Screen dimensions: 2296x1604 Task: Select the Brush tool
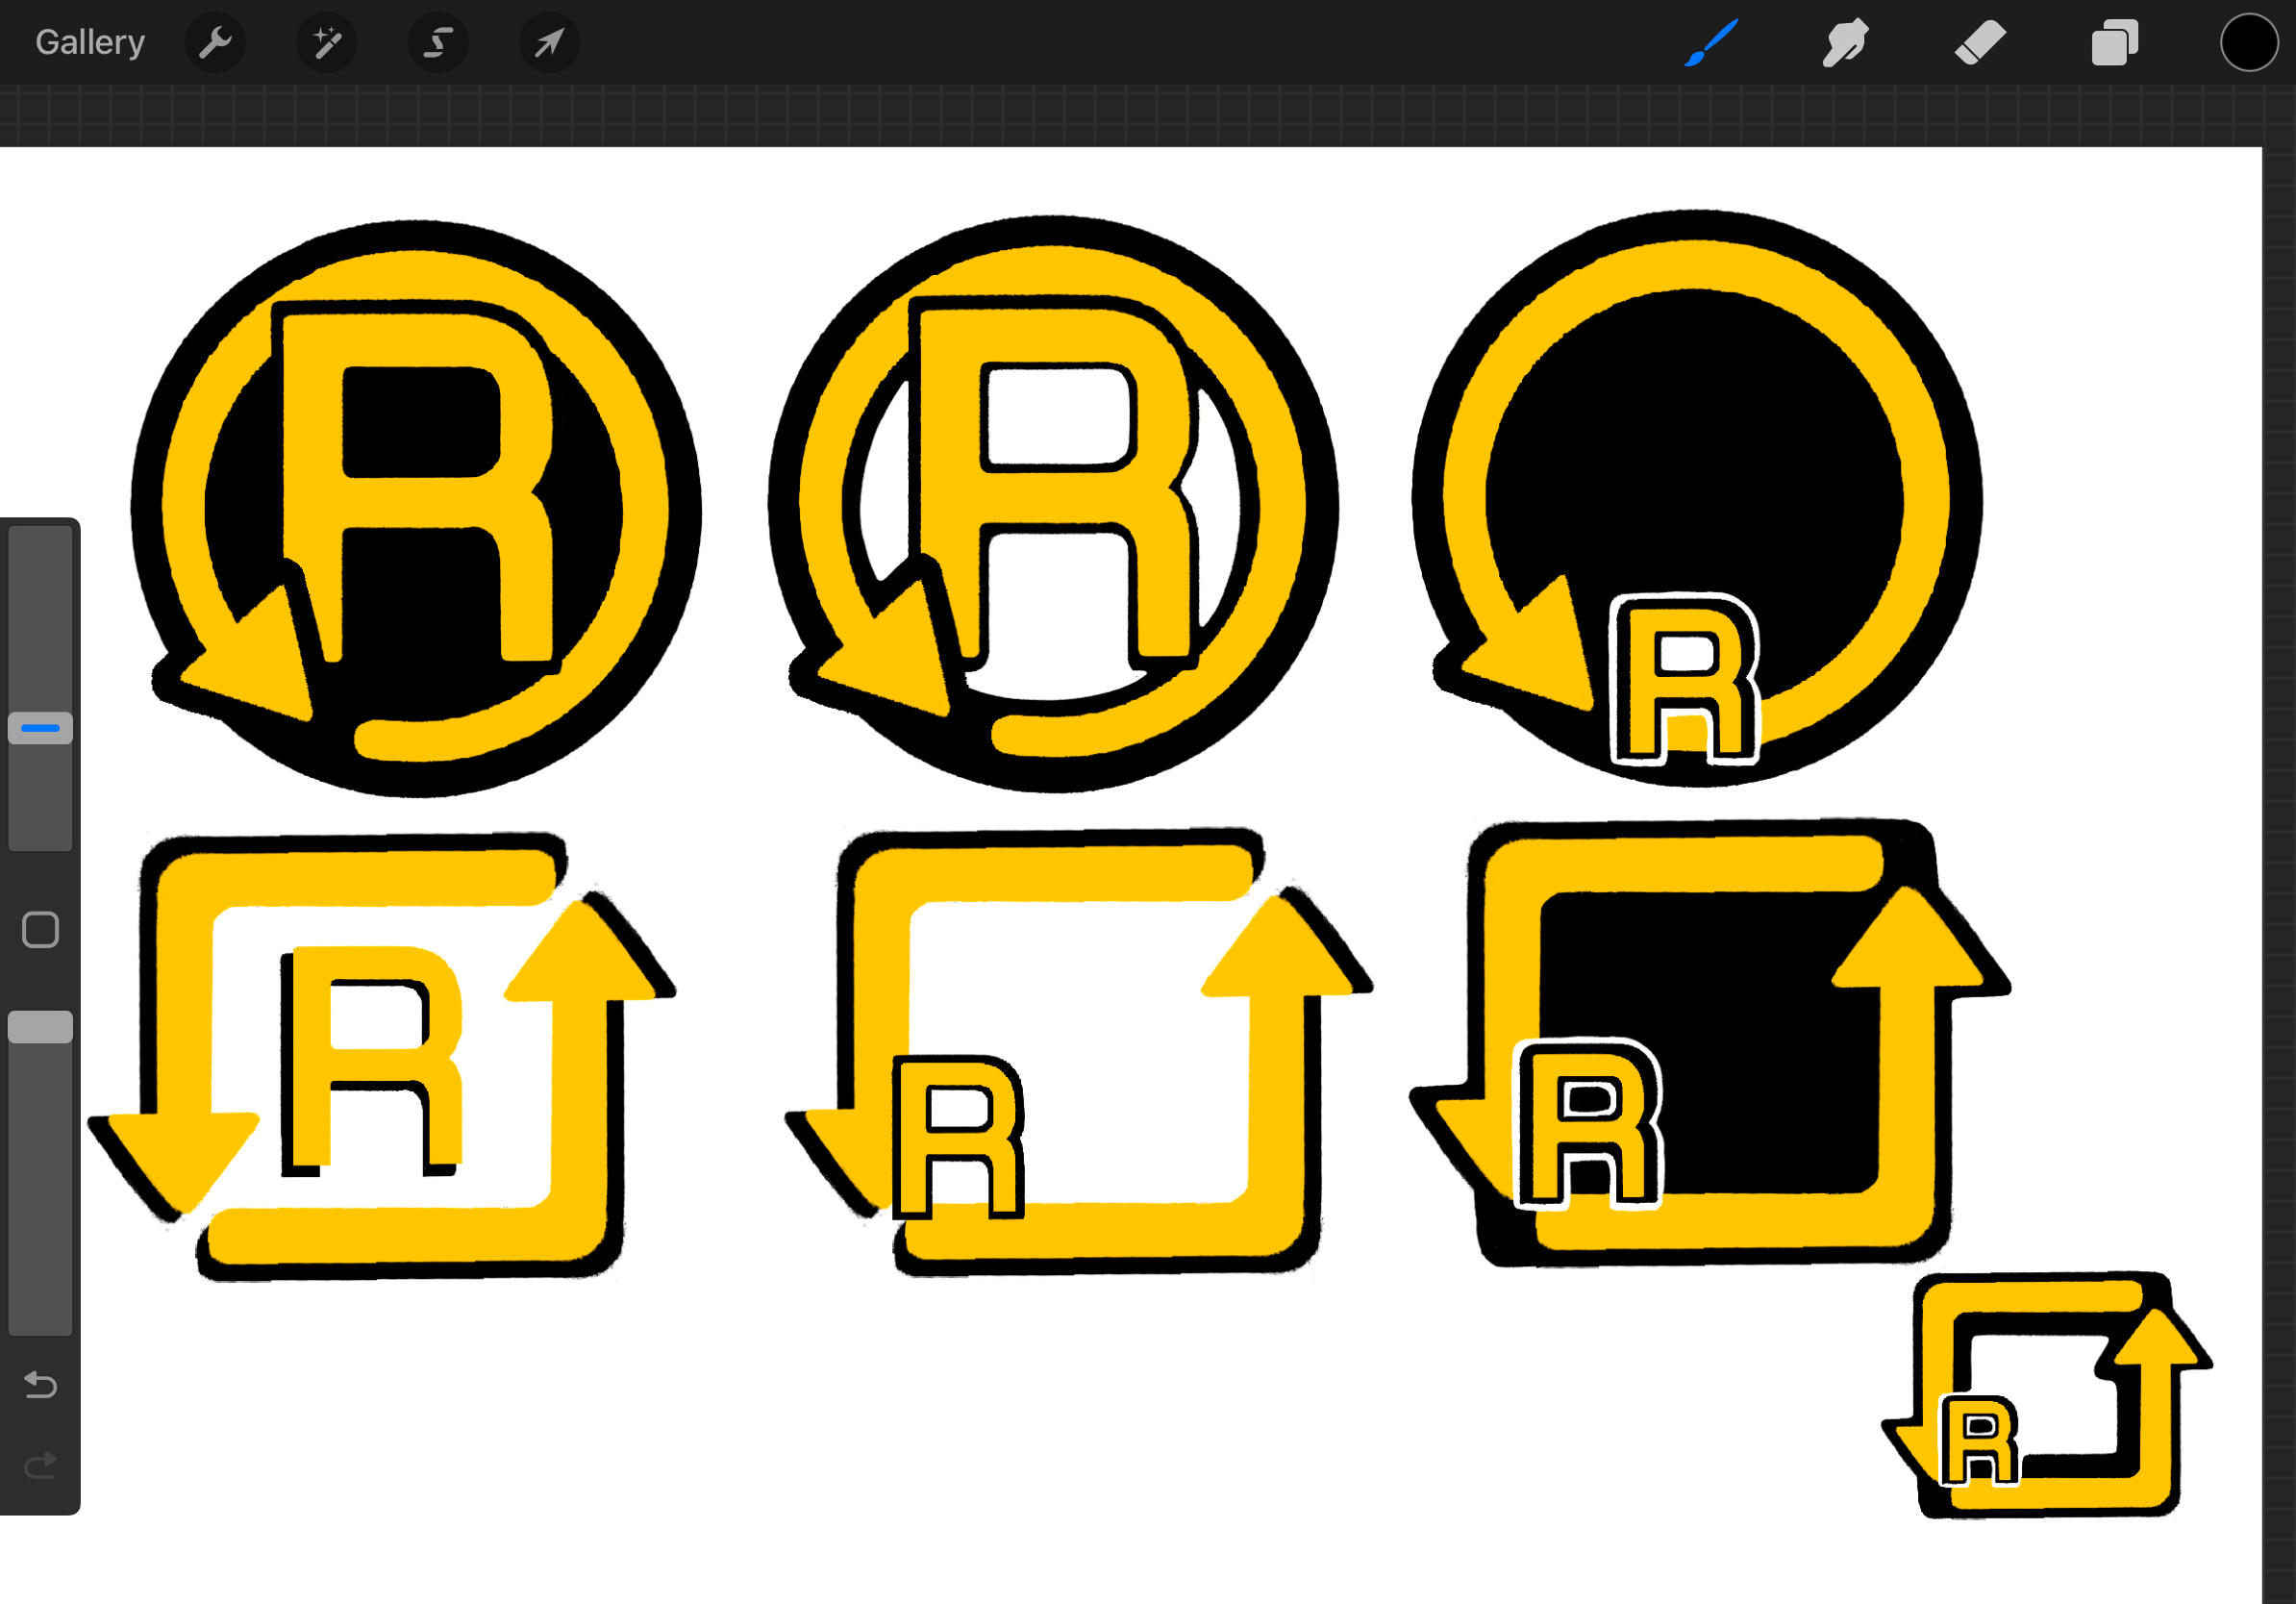pos(1711,43)
